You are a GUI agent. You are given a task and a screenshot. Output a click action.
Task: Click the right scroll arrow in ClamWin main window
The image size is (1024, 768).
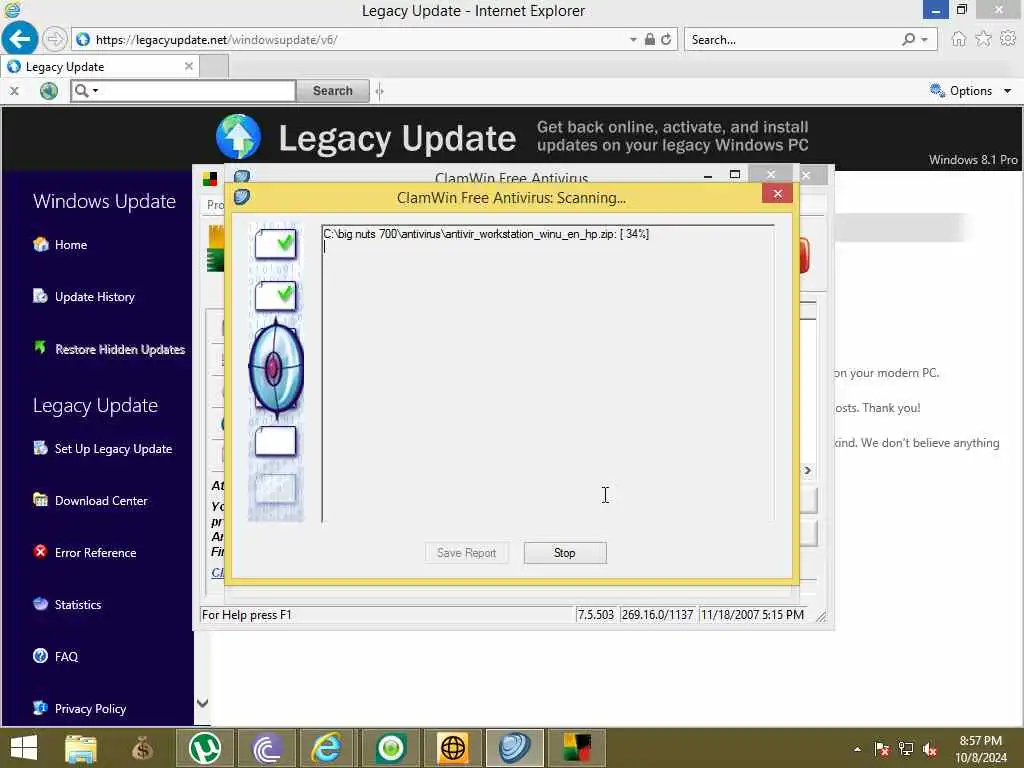coord(808,470)
